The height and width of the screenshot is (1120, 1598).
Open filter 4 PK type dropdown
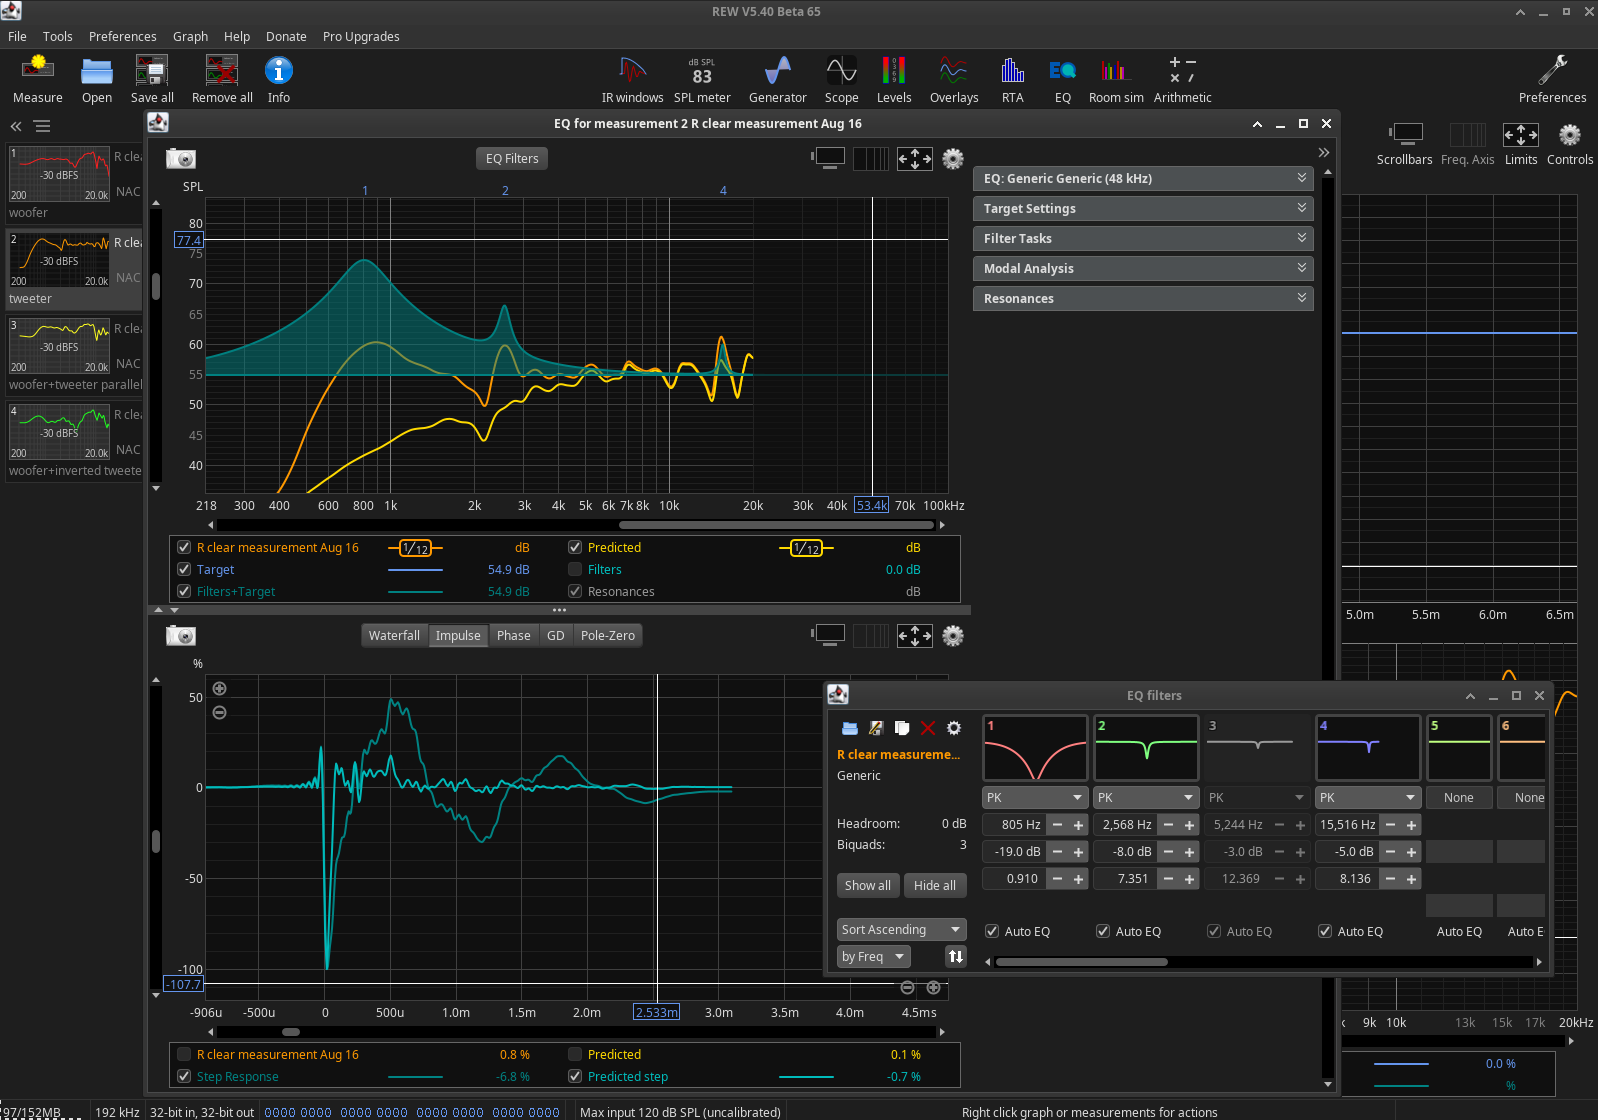(x=1368, y=797)
